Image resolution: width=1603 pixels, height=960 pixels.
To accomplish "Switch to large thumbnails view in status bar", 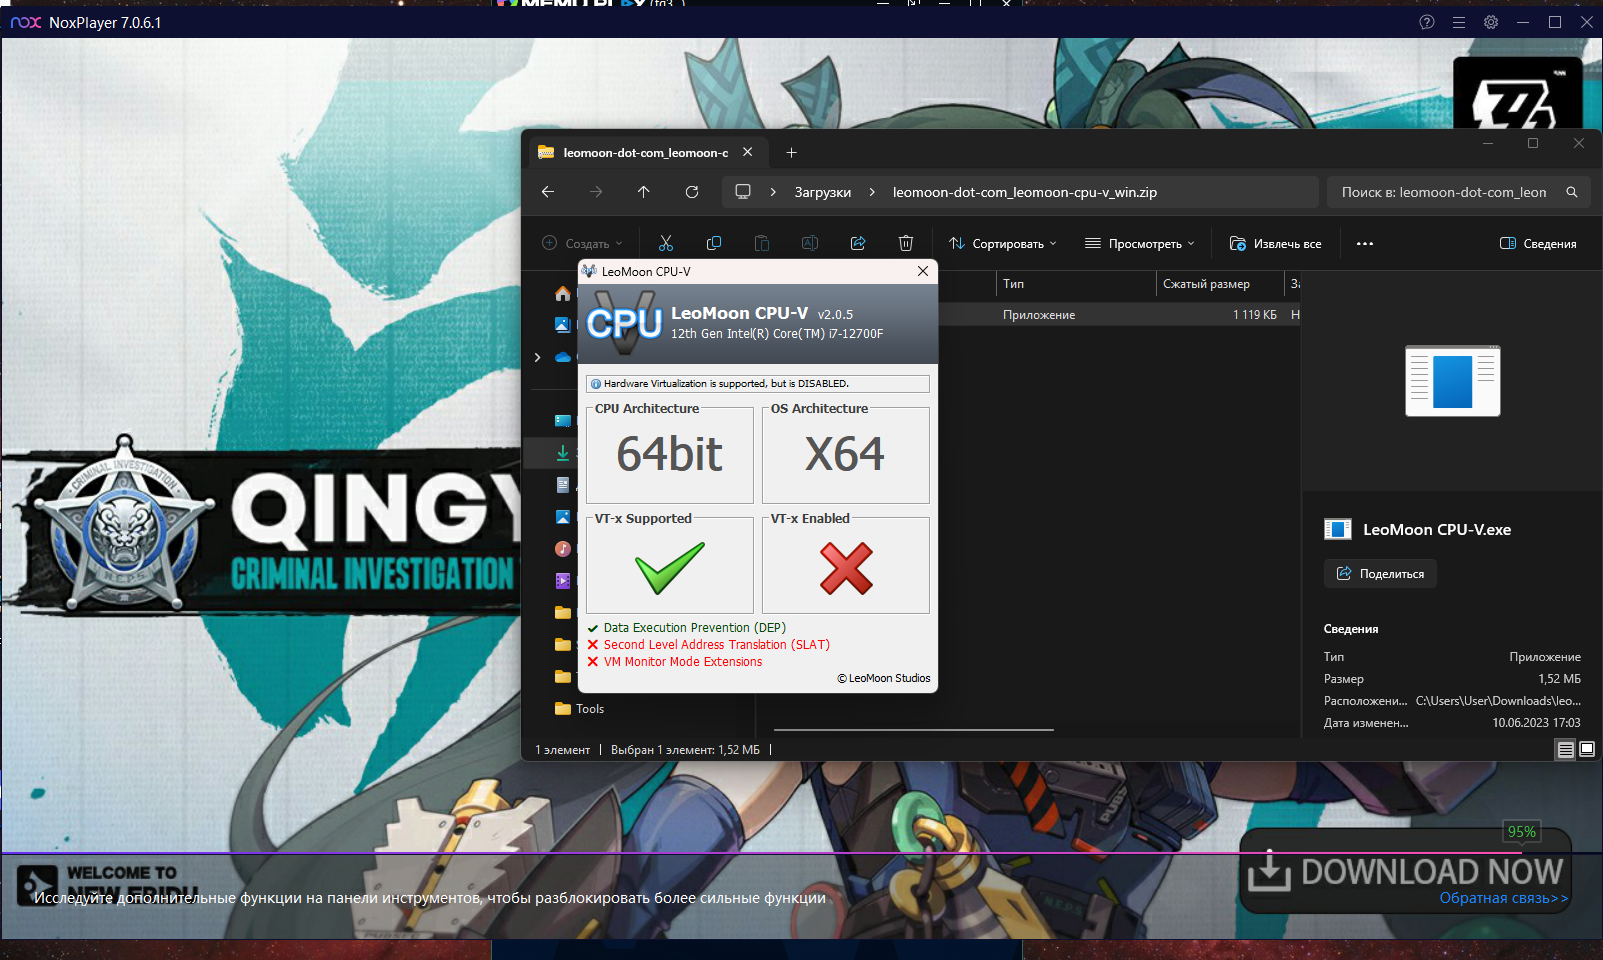I will 1587,749.
